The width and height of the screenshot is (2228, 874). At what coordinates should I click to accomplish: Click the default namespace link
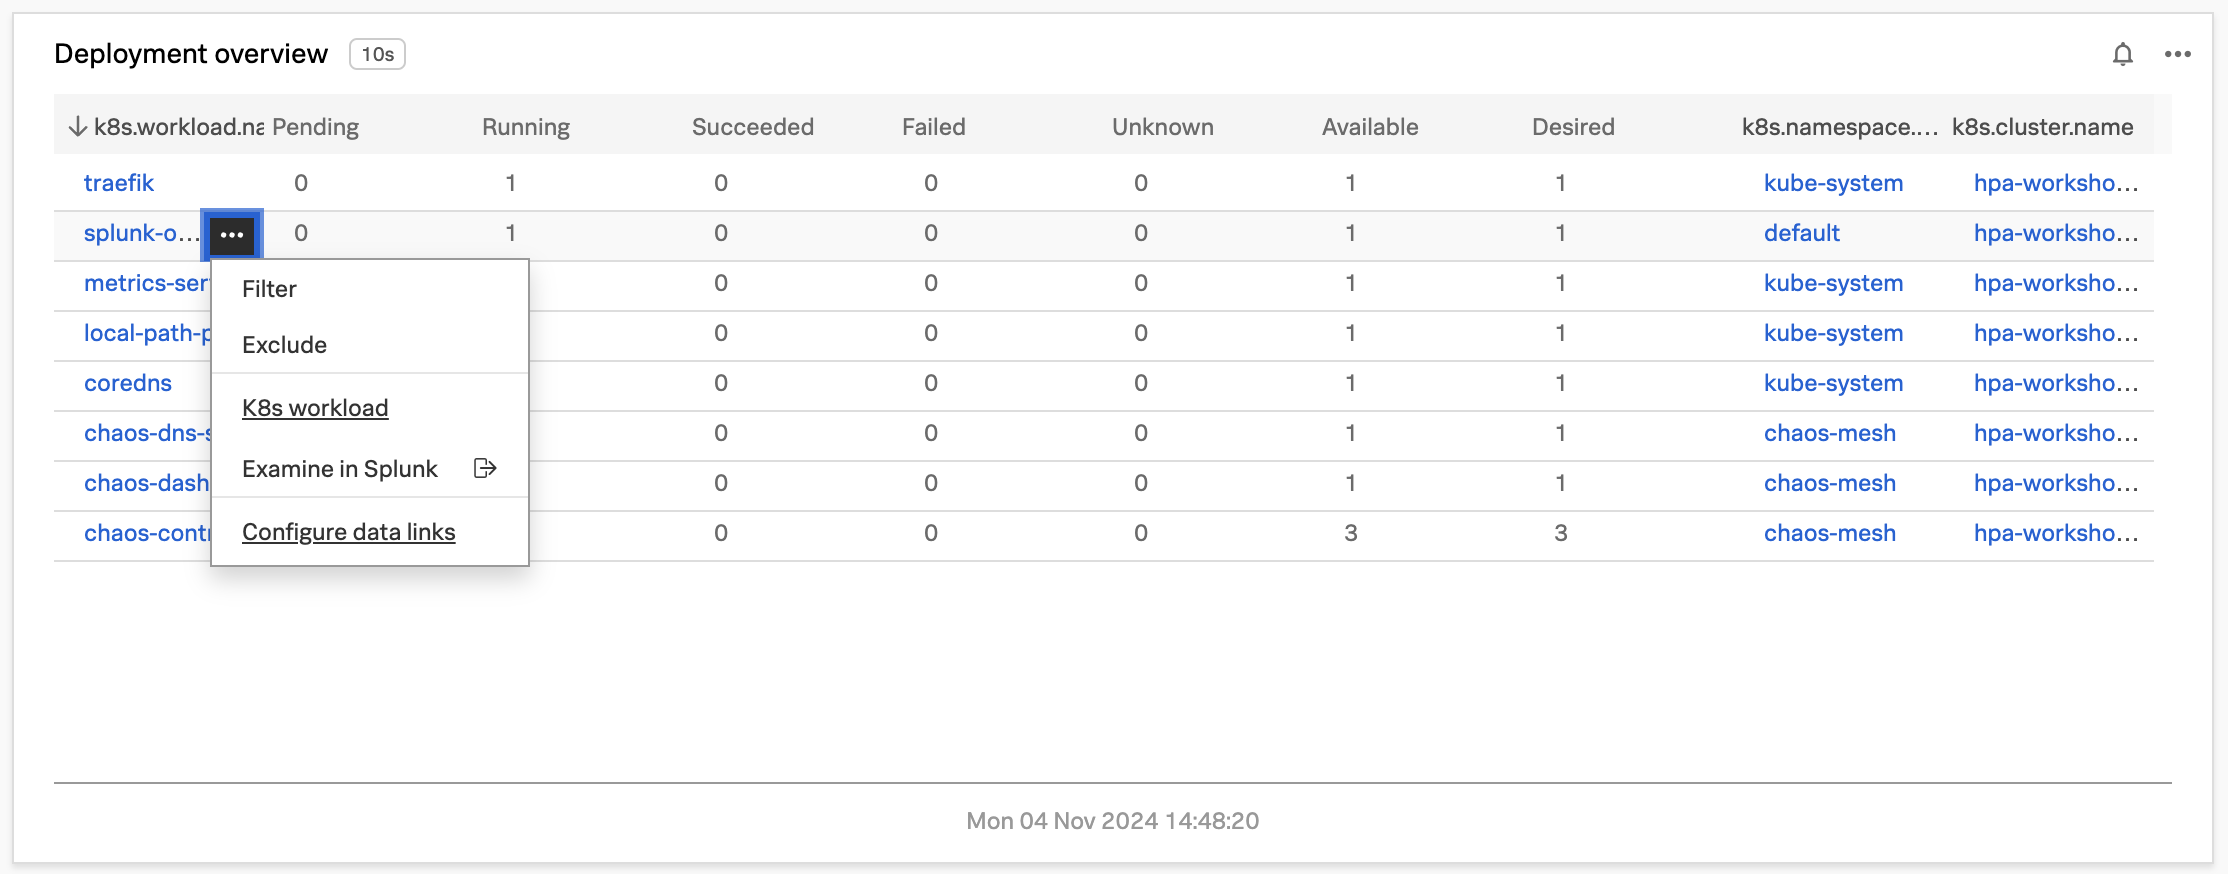click(x=1801, y=233)
